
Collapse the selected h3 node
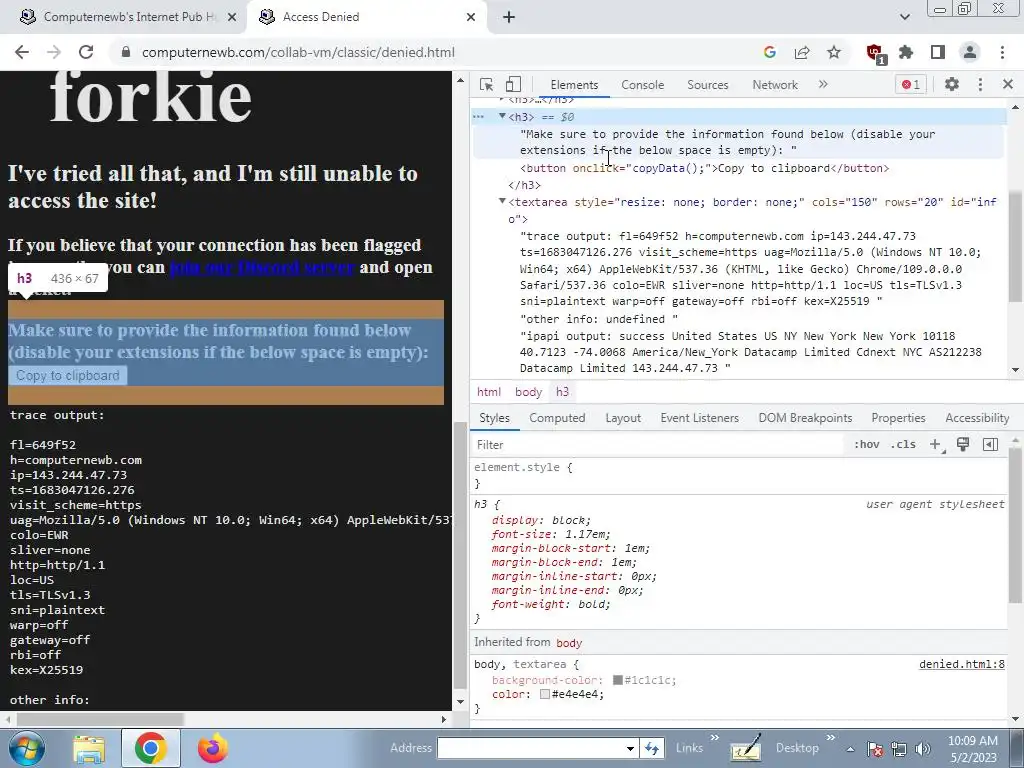(x=502, y=116)
